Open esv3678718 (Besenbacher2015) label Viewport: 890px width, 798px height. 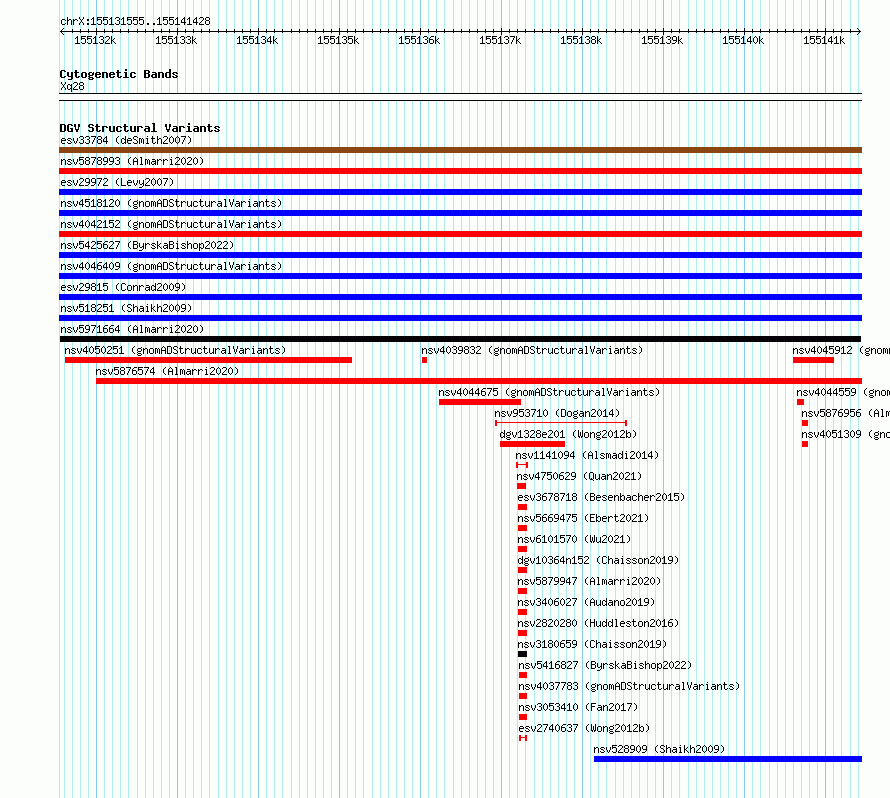(x=601, y=497)
